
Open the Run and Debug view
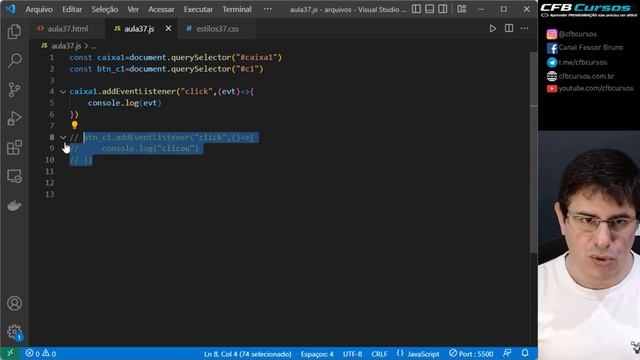pyautogui.click(x=14, y=118)
